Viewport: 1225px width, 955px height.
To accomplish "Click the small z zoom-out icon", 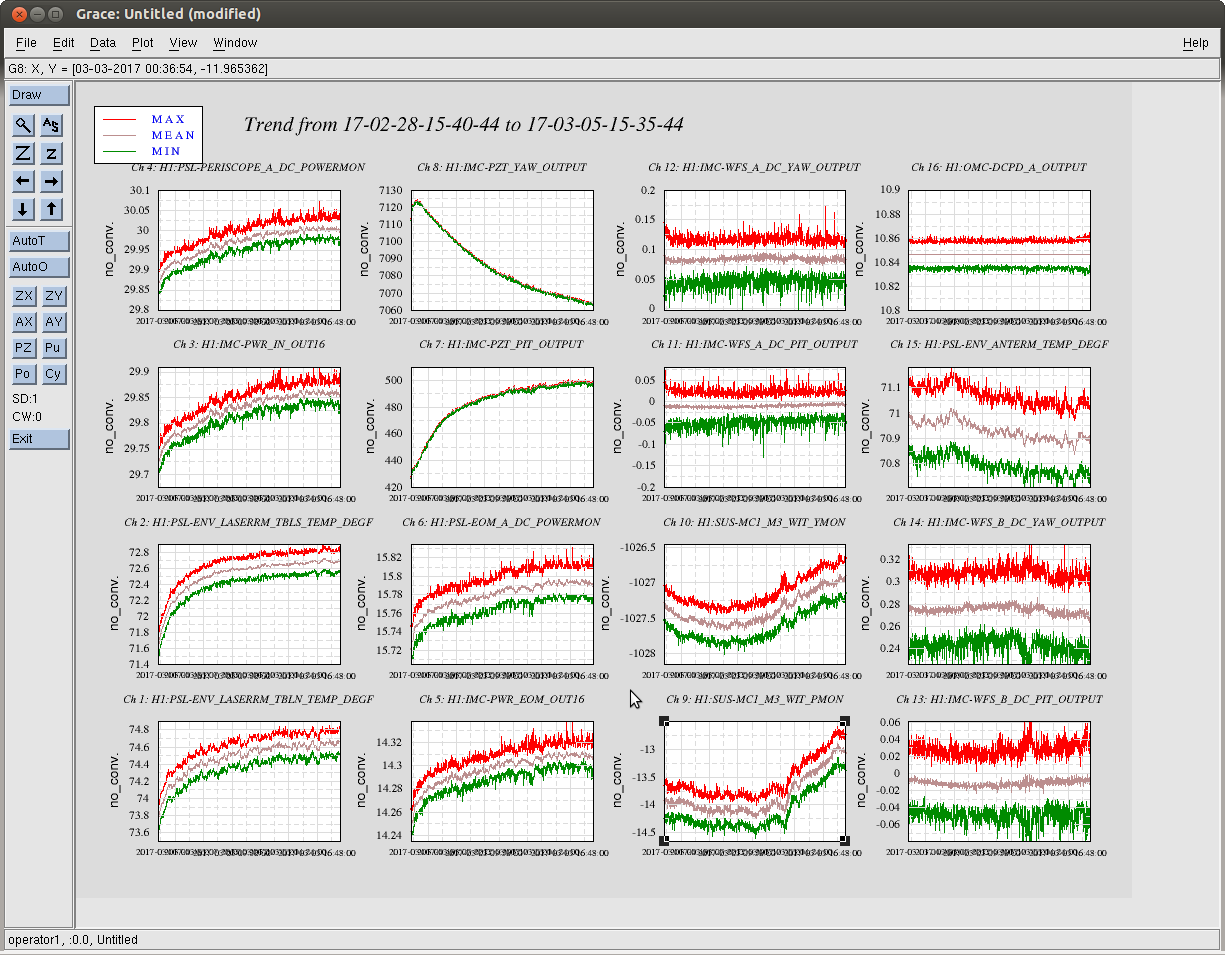I will pos(52,153).
